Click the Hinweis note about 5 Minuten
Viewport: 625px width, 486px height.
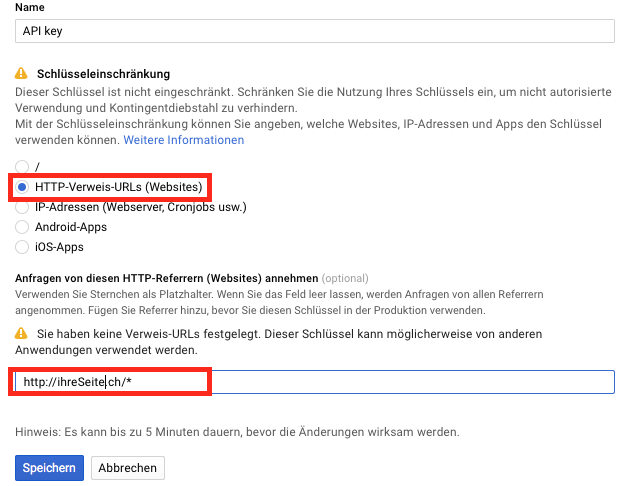(236, 432)
